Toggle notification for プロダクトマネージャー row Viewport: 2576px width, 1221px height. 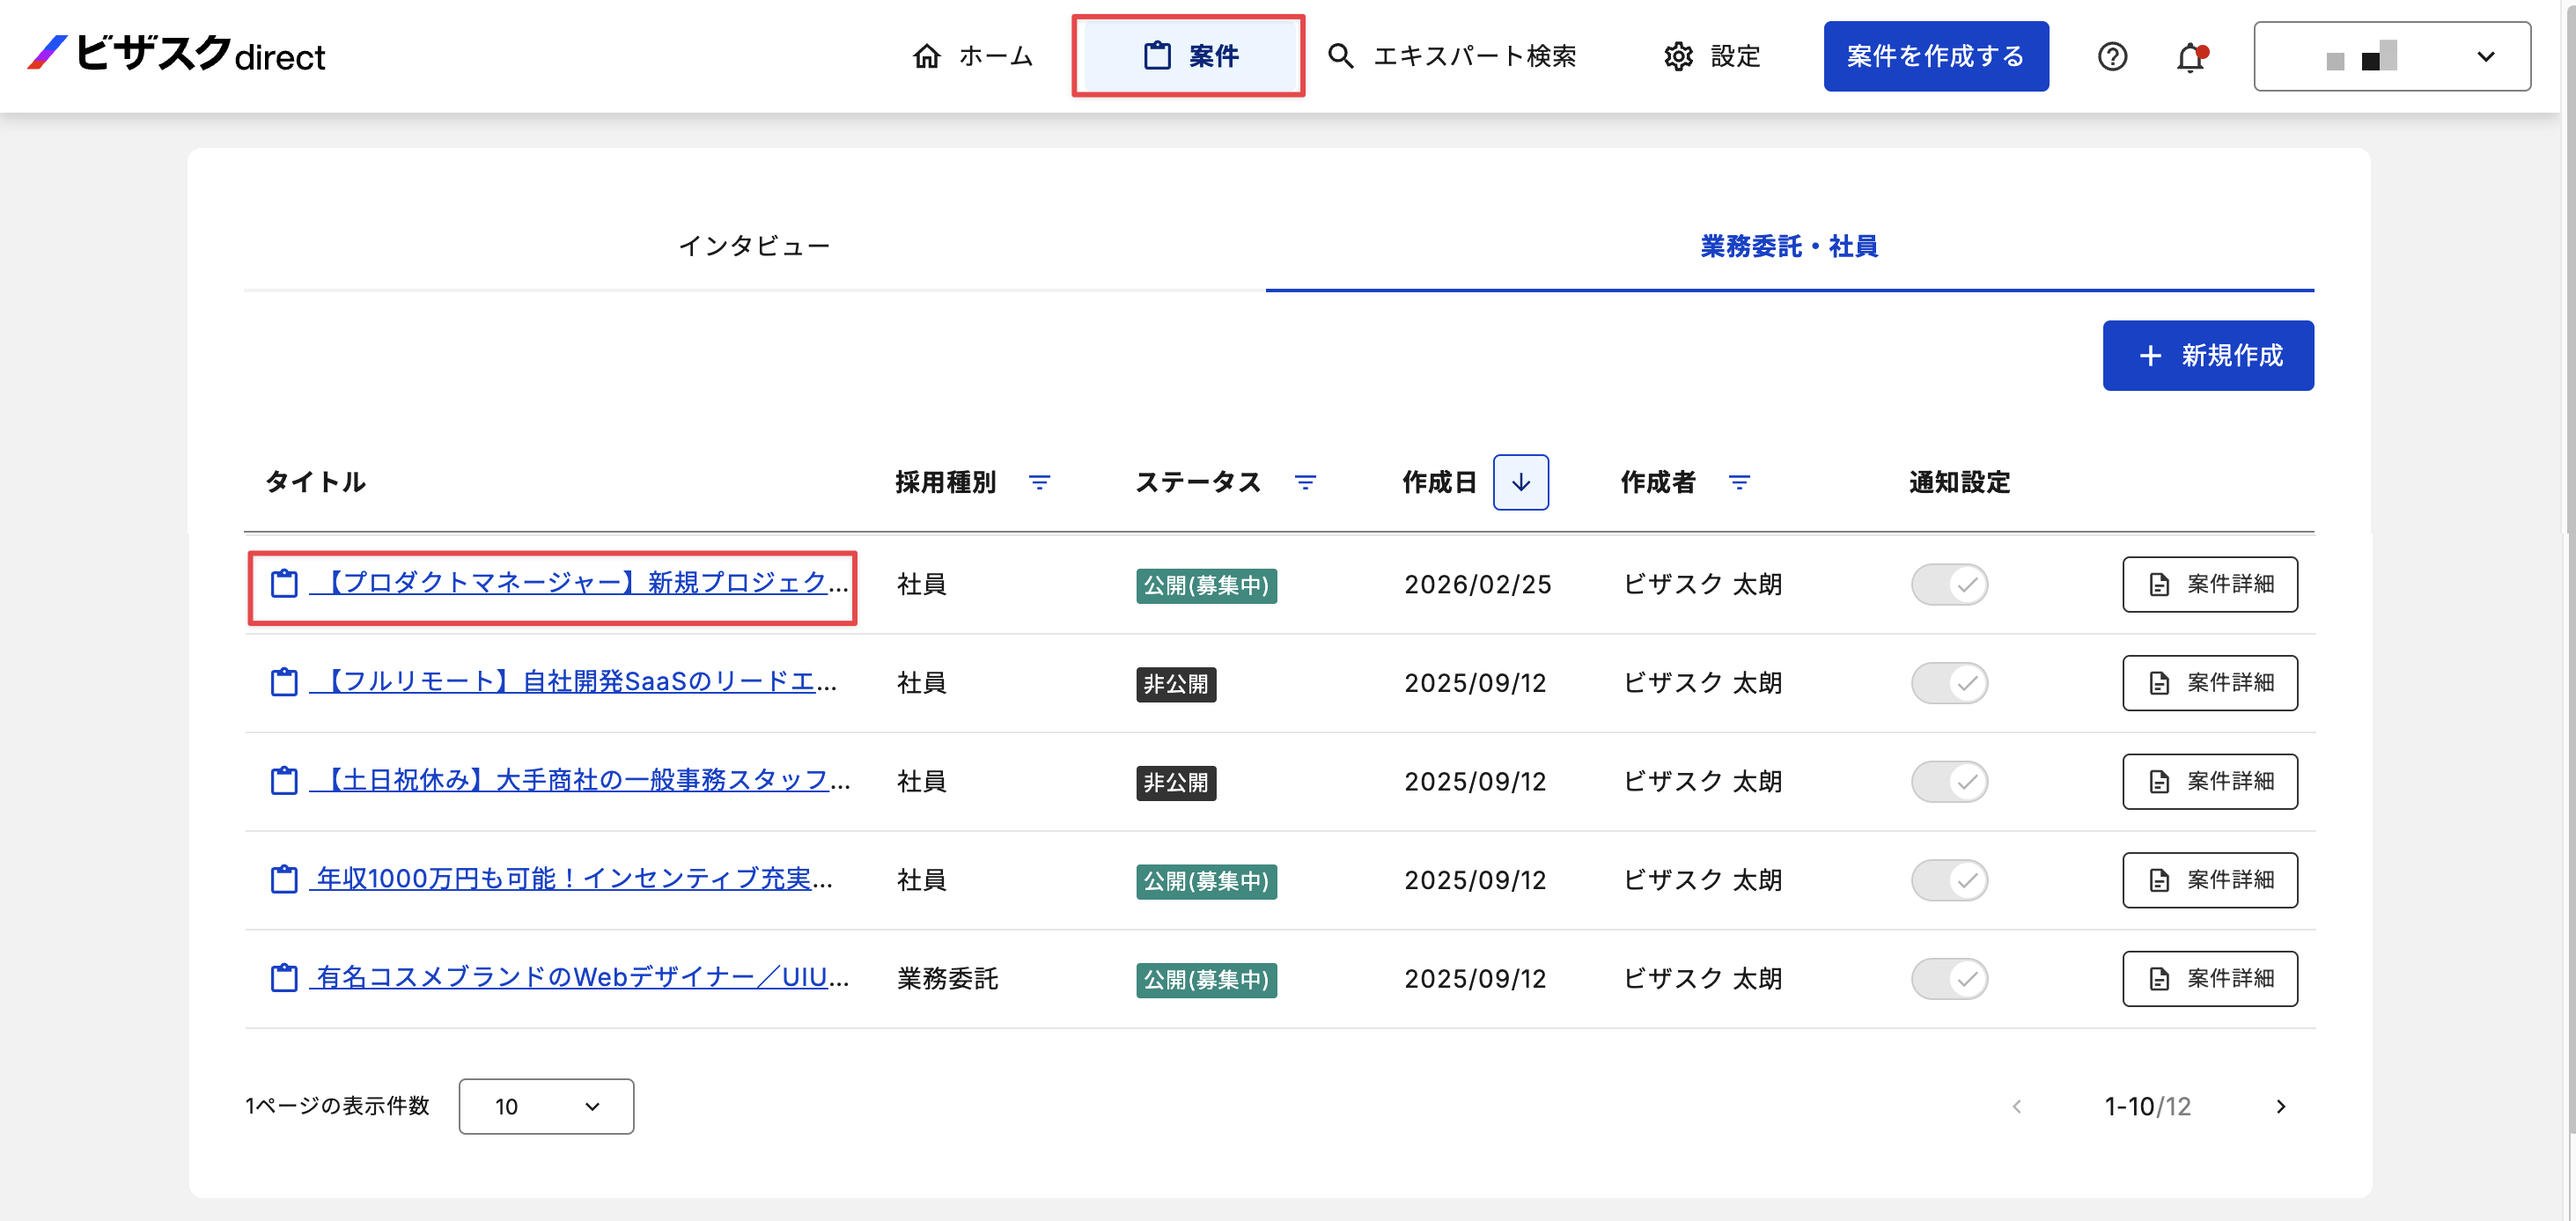[1950, 584]
